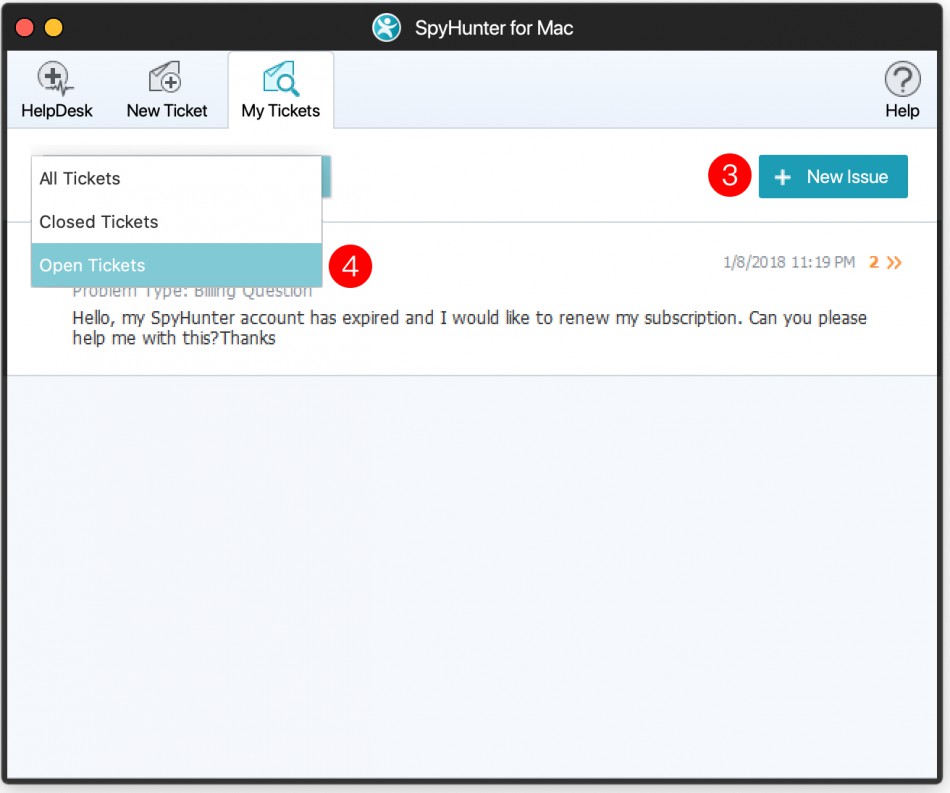Click the plus icon on New Issue

tap(783, 177)
